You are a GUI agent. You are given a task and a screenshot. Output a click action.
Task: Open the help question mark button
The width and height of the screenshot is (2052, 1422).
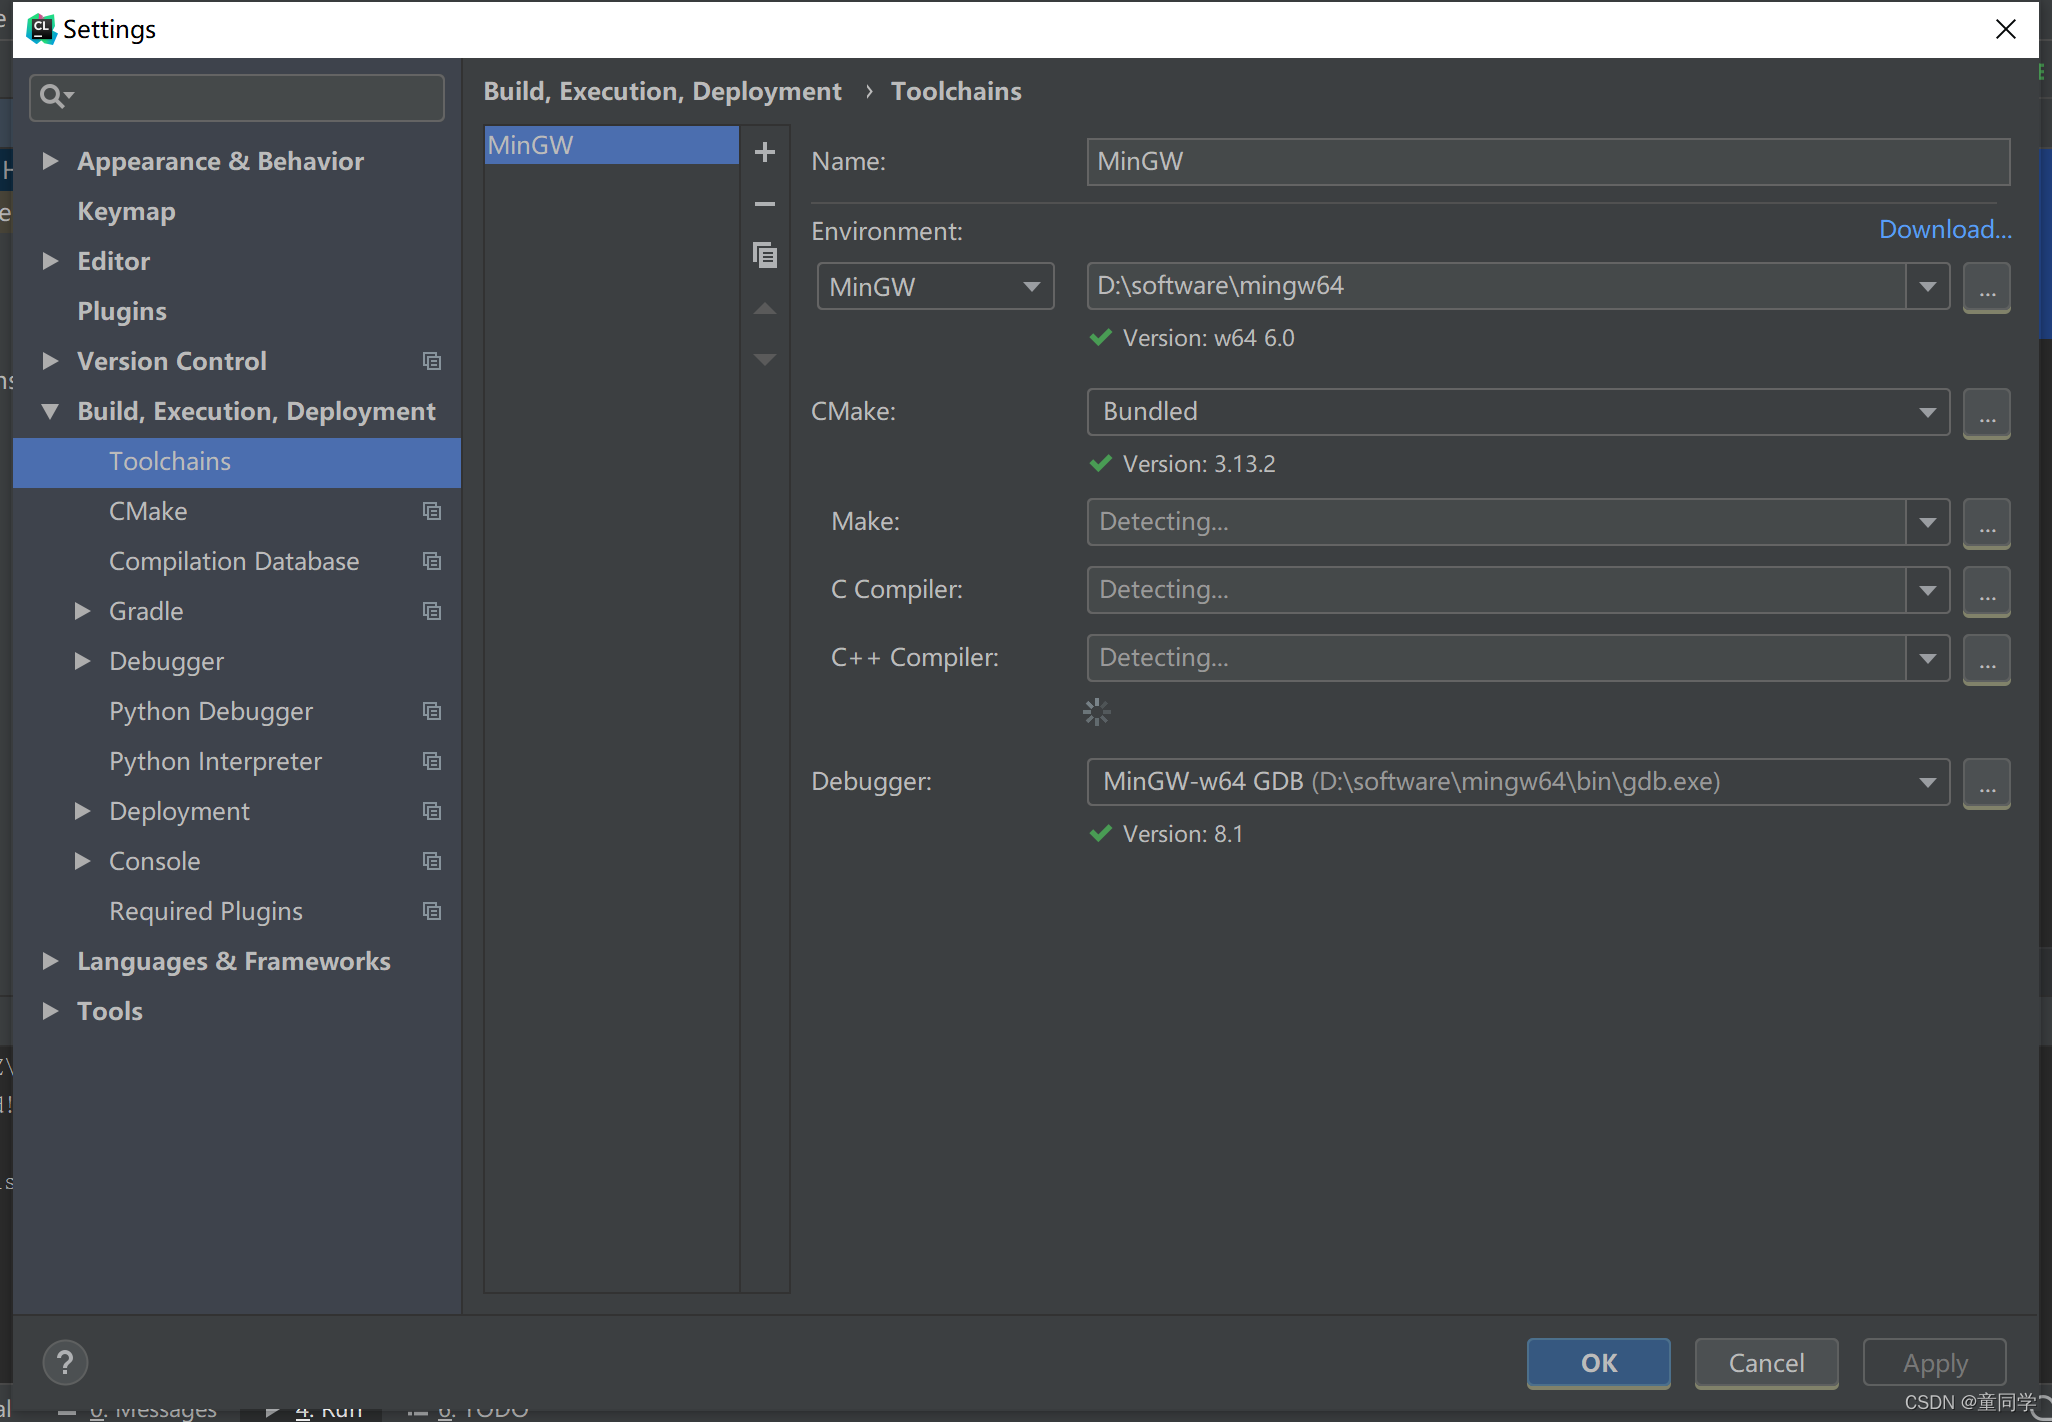click(66, 1362)
